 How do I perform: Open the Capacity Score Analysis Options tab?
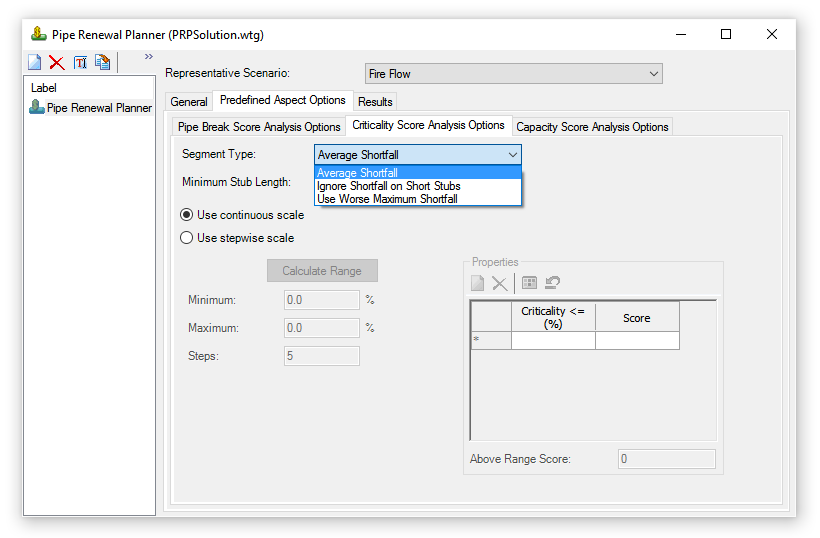[592, 127]
